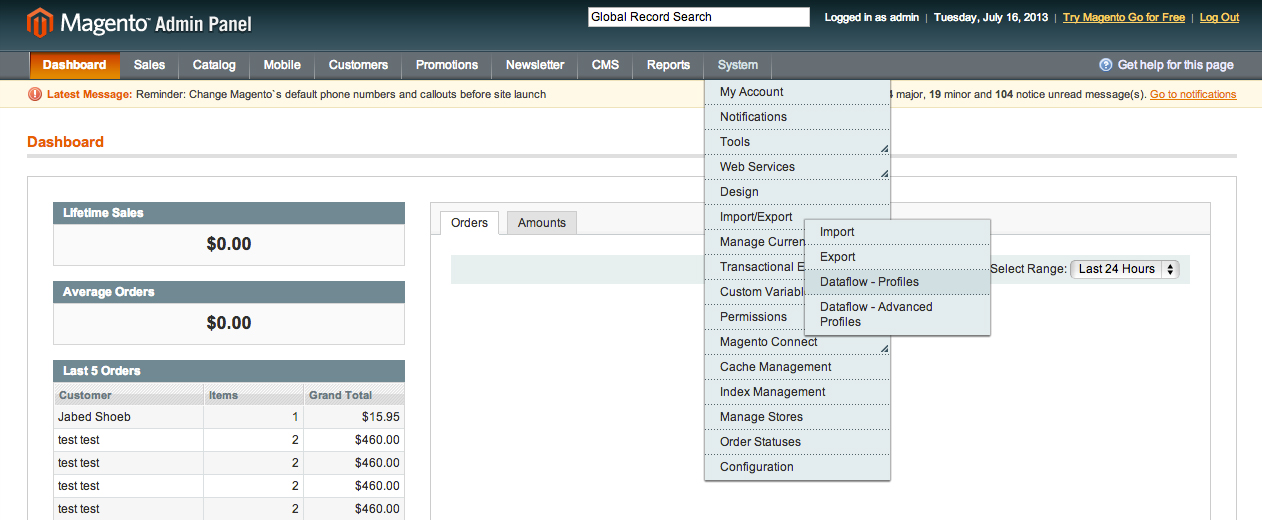Choose Dataflow - Profiles
The width and height of the screenshot is (1262, 520).
pos(897,282)
